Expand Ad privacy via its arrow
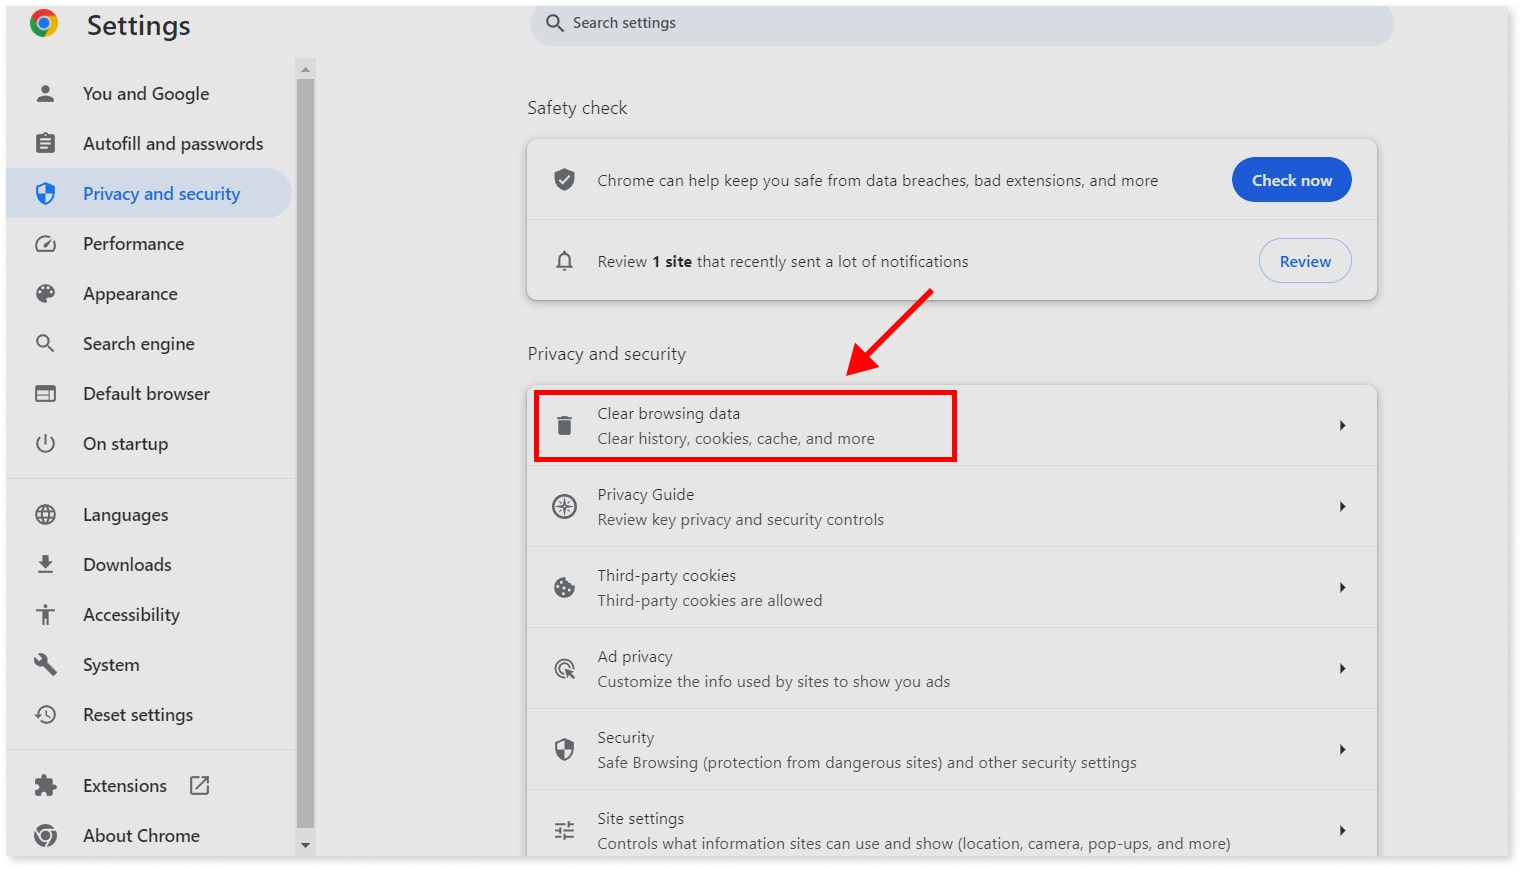Image resolution: width=1522 pixels, height=870 pixels. [x=1342, y=668]
